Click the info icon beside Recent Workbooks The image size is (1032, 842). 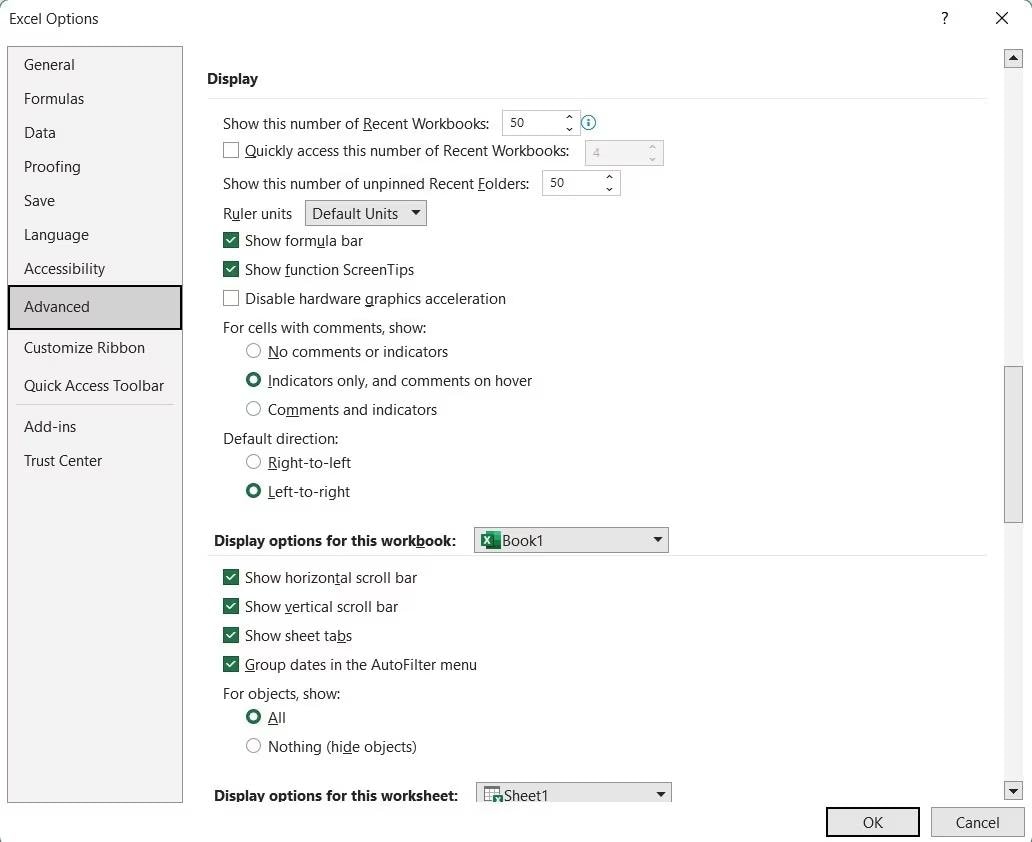point(589,123)
